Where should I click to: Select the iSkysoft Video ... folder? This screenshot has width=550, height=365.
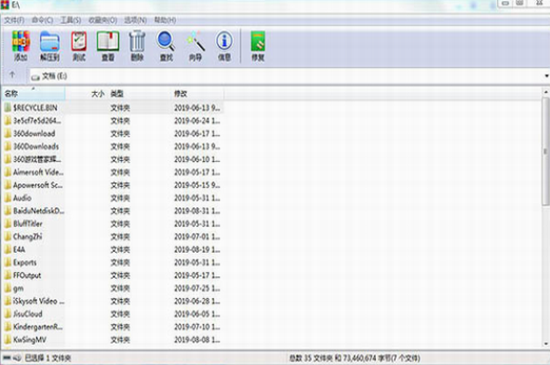pyautogui.click(x=39, y=301)
